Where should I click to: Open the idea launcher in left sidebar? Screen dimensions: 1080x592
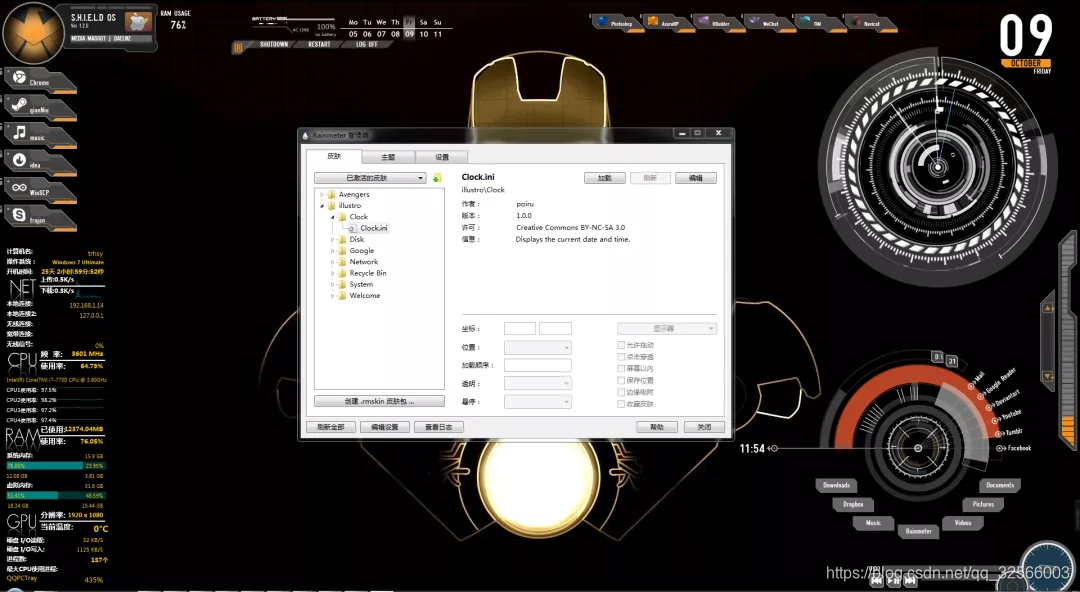(x=39, y=162)
